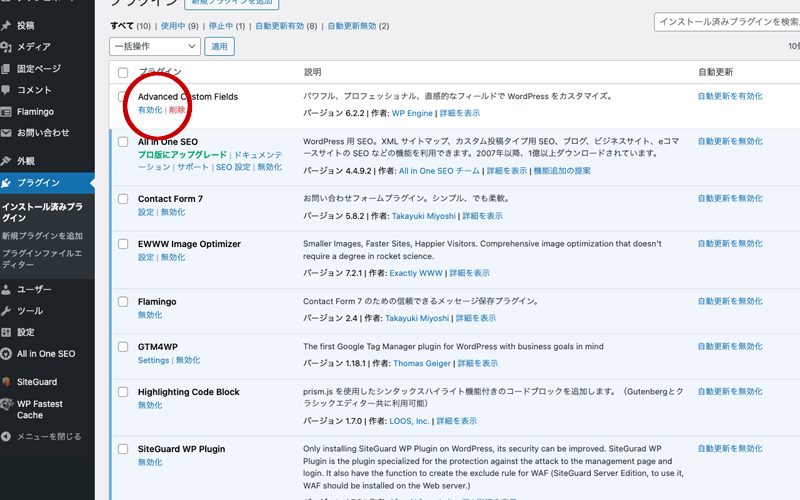Image resolution: width=800 pixels, height=500 pixels.
Task: Click 自動更新を無効化 for Flamingo
Action: click(x=730, y=301)
